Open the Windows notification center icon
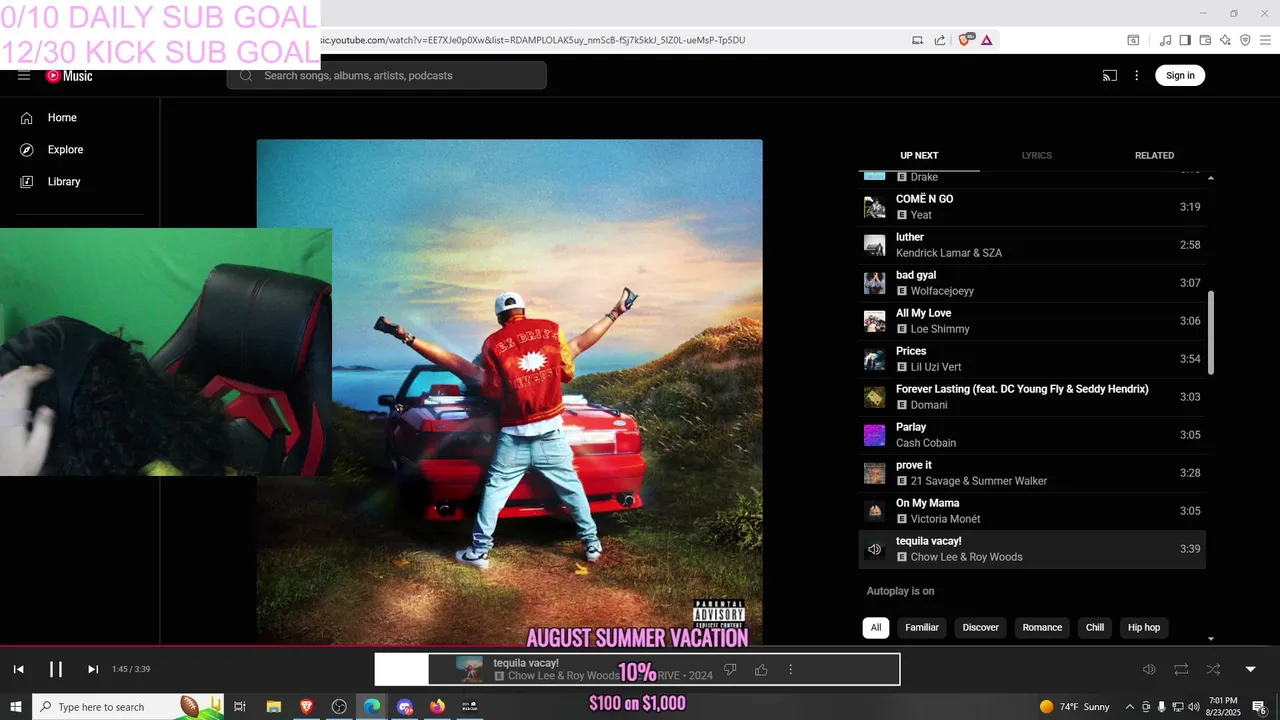The image size is (1280, 720). (x=1260, y=707)
